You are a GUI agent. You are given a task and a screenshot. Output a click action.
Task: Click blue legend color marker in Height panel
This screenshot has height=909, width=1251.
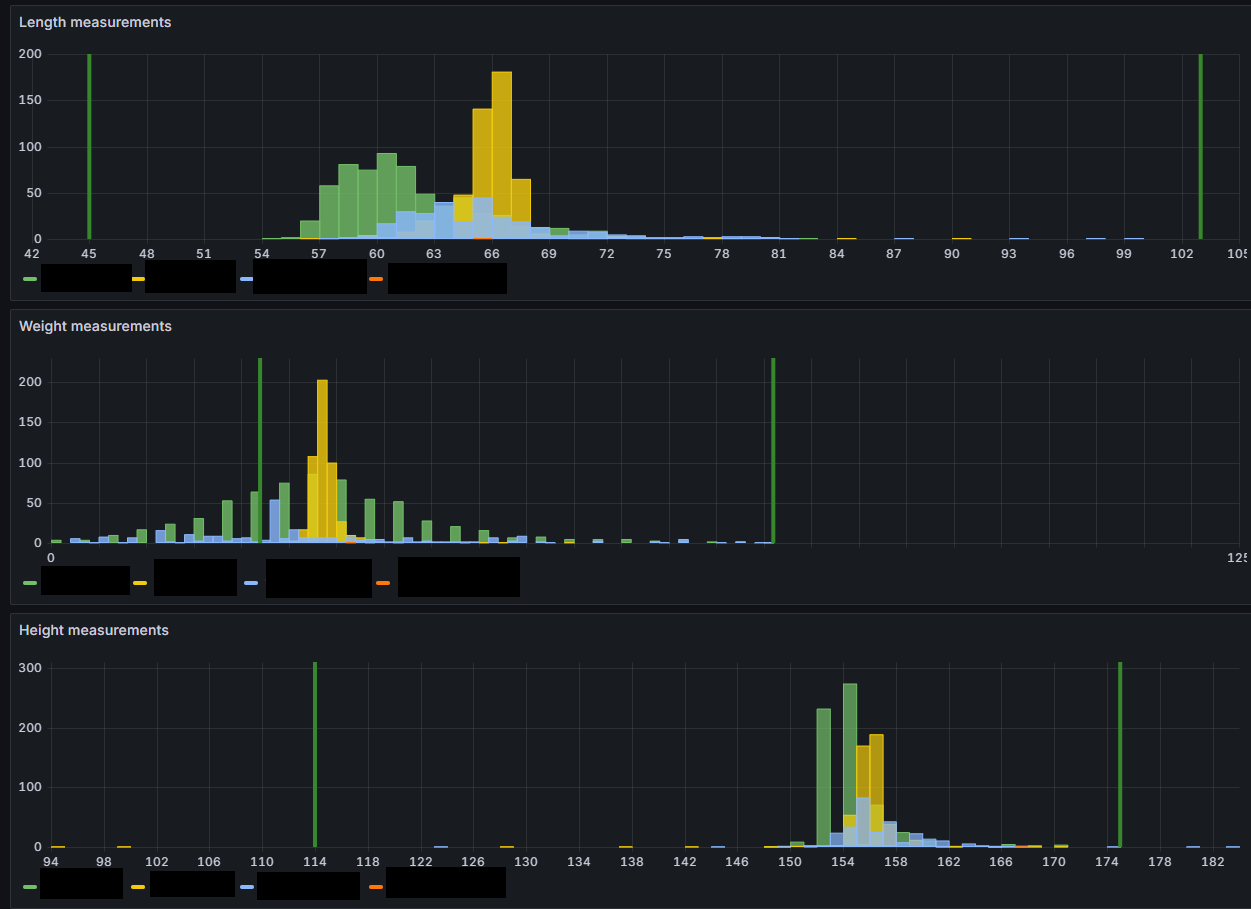point(247,886)
